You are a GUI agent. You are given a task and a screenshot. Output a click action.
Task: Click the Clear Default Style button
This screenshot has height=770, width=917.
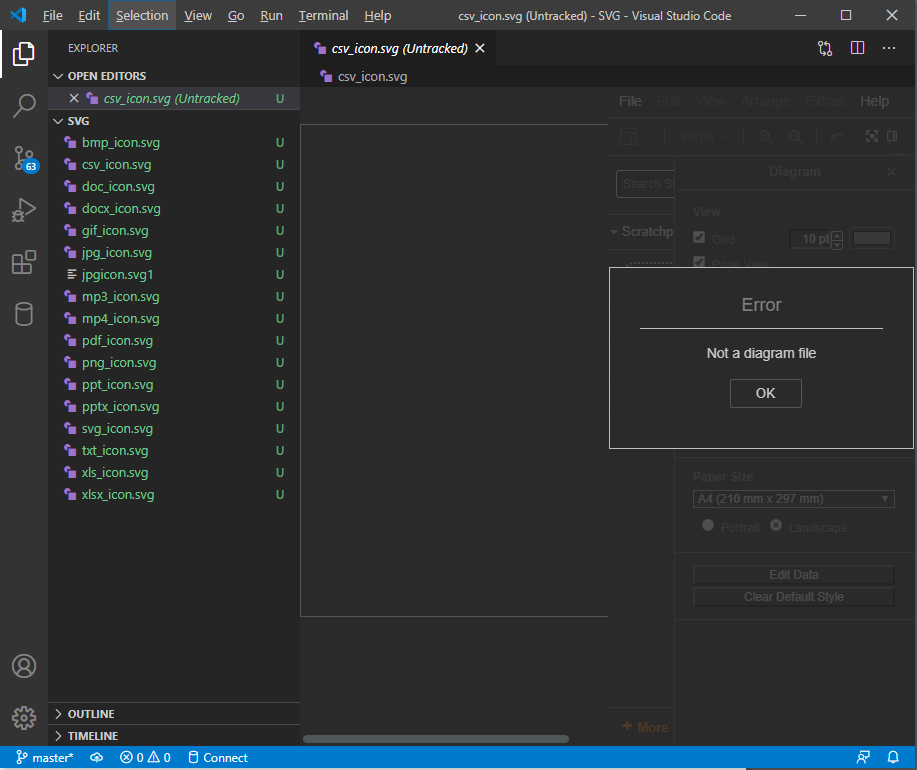click(794, 597)
